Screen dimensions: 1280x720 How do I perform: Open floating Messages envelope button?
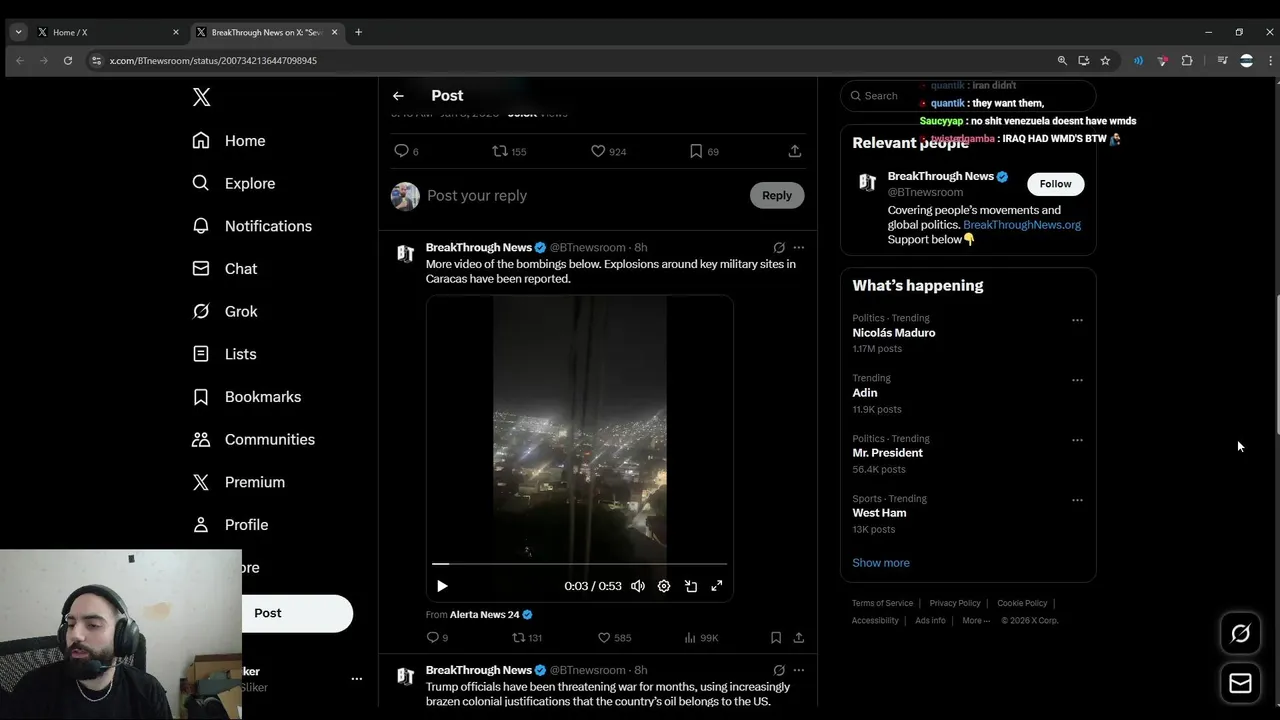click(1241, 683)
